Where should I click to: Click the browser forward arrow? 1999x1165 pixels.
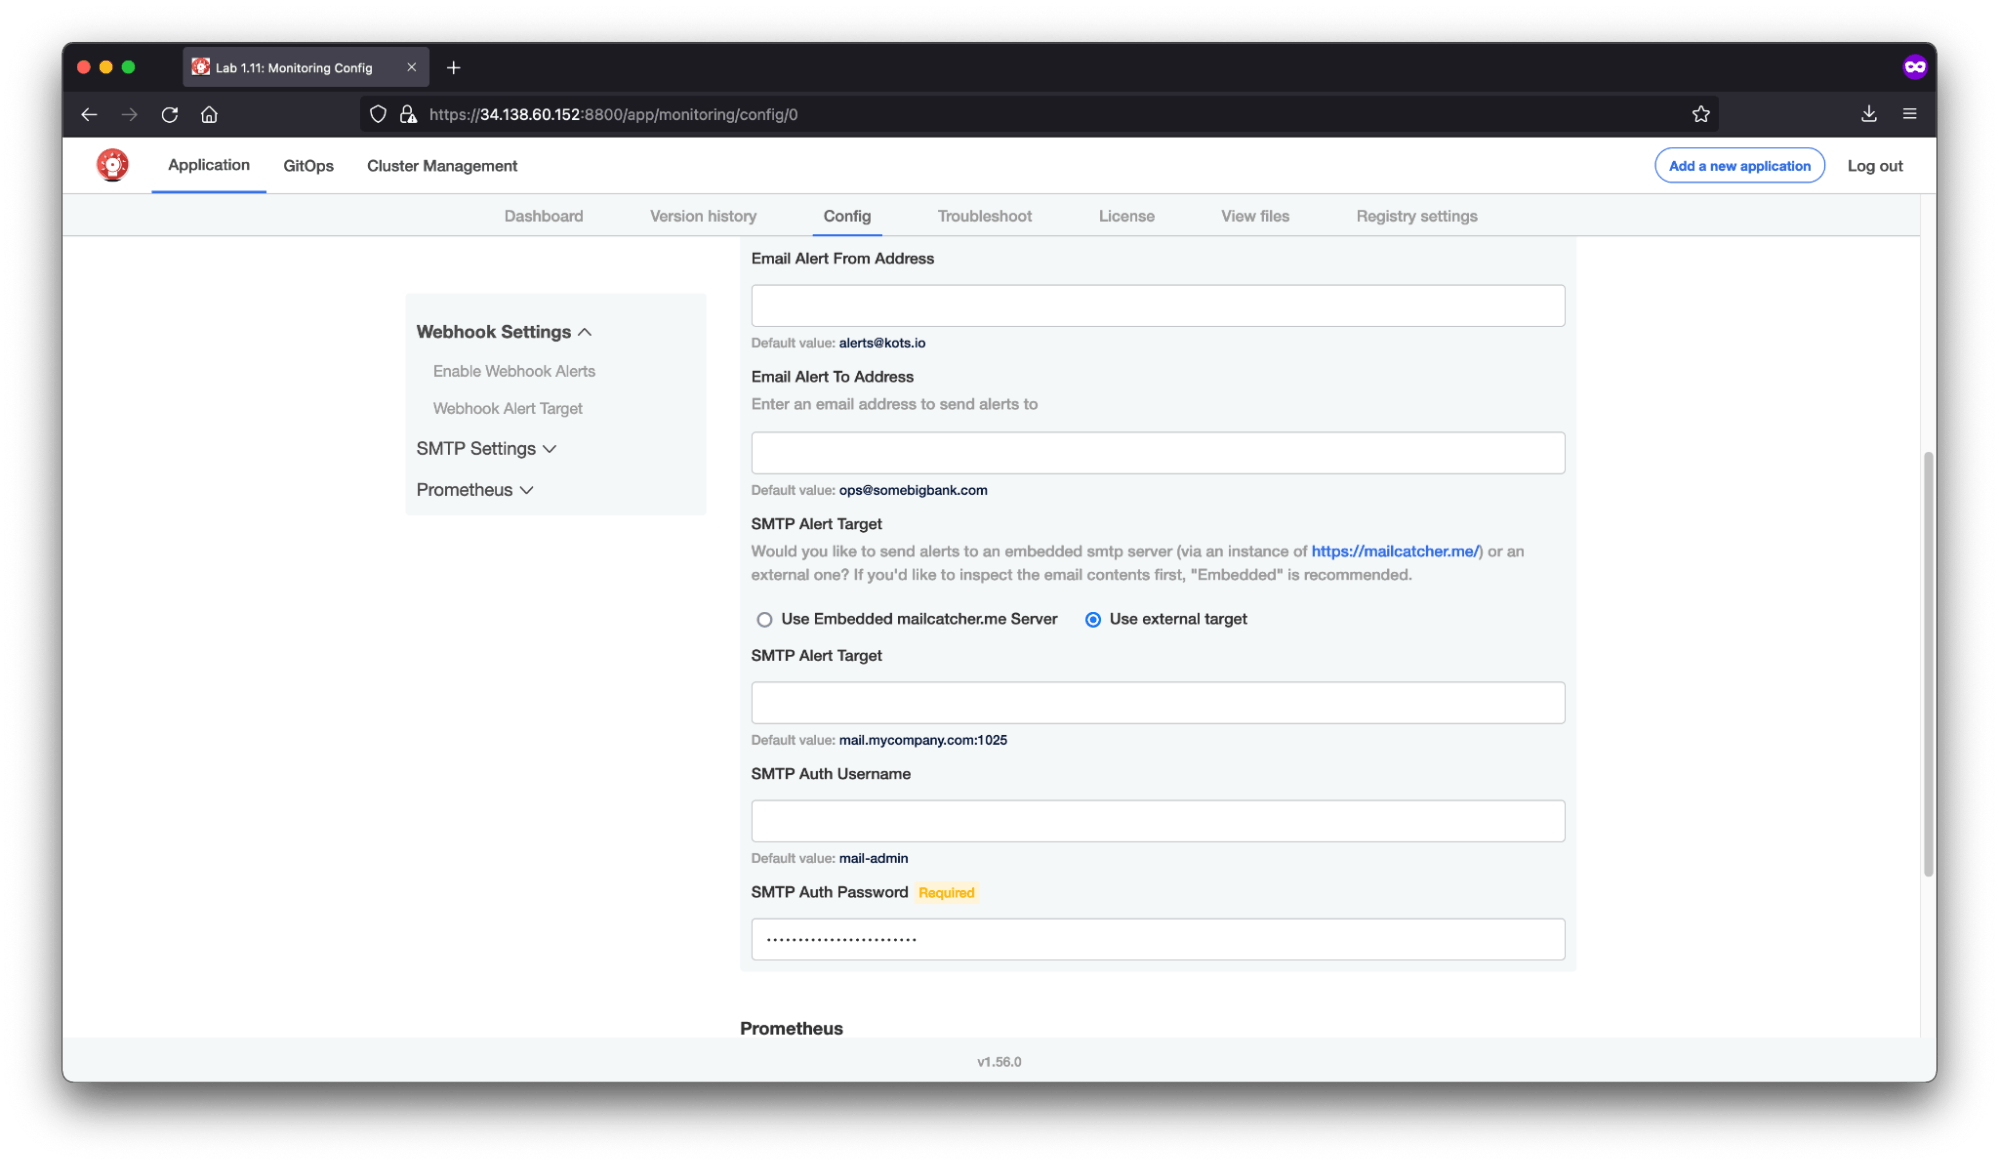(x=129, y=114)
